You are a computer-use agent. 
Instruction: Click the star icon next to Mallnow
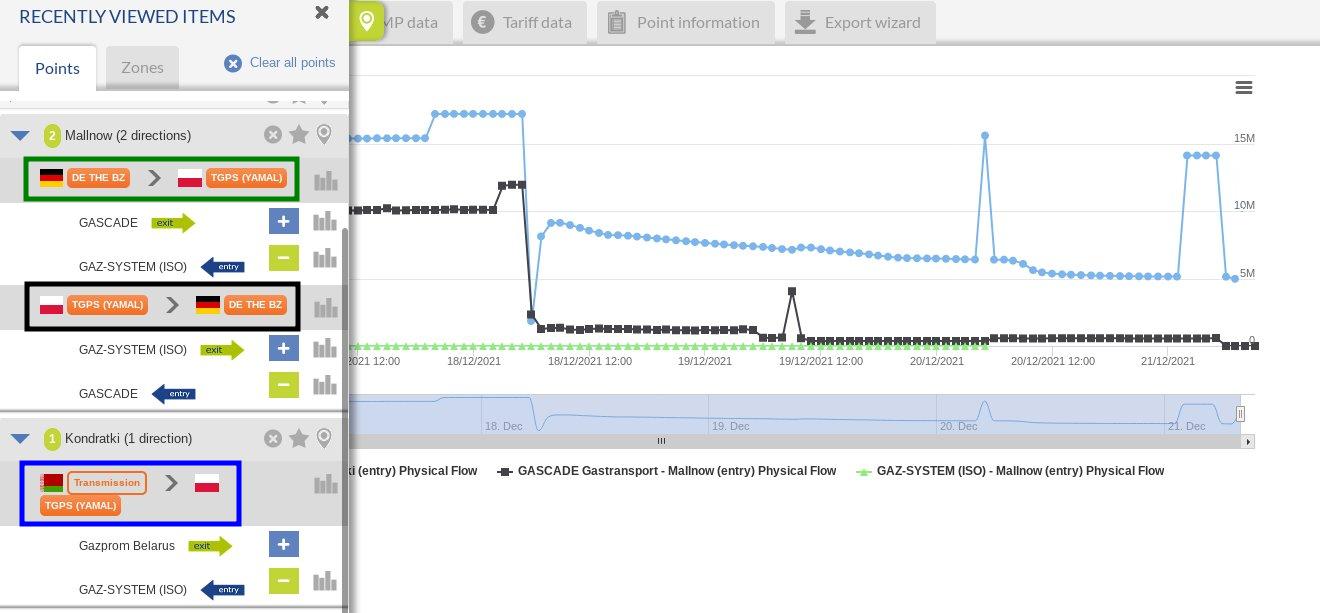point(298,135)
